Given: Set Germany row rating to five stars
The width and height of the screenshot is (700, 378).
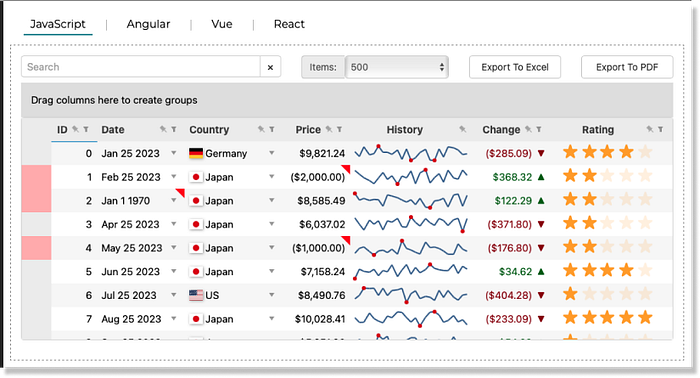Looking at the screenshot, I should (645, 153).
